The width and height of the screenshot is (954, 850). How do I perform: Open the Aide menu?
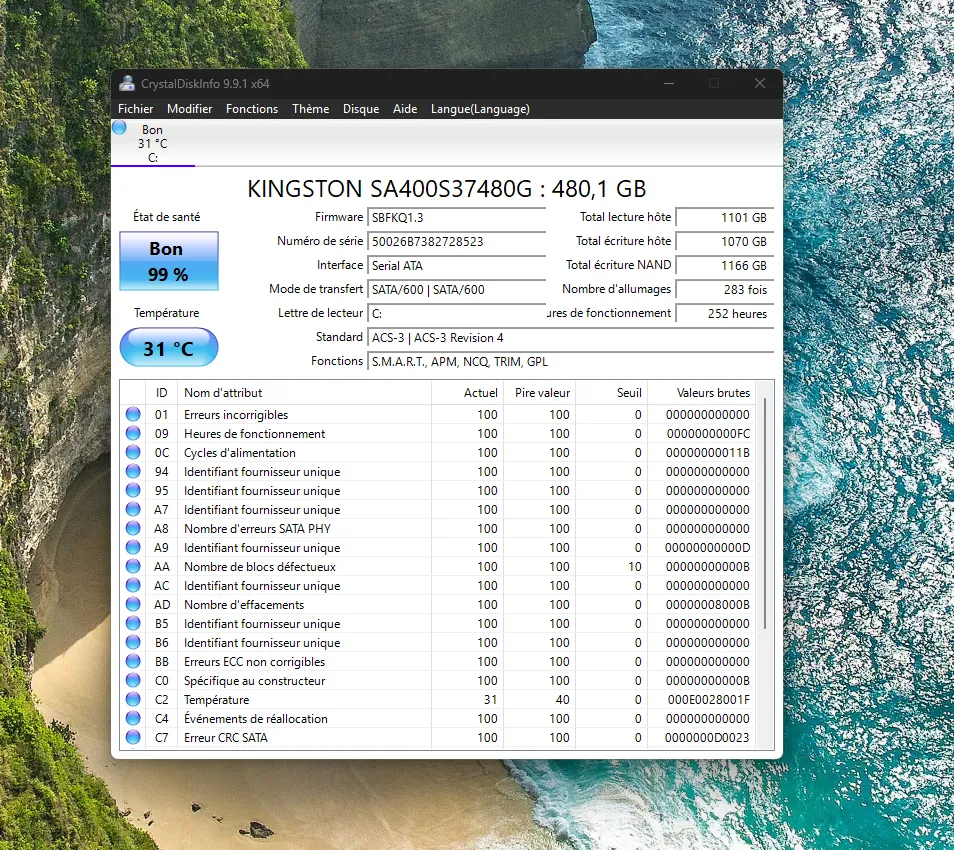[x=405, y=109]
